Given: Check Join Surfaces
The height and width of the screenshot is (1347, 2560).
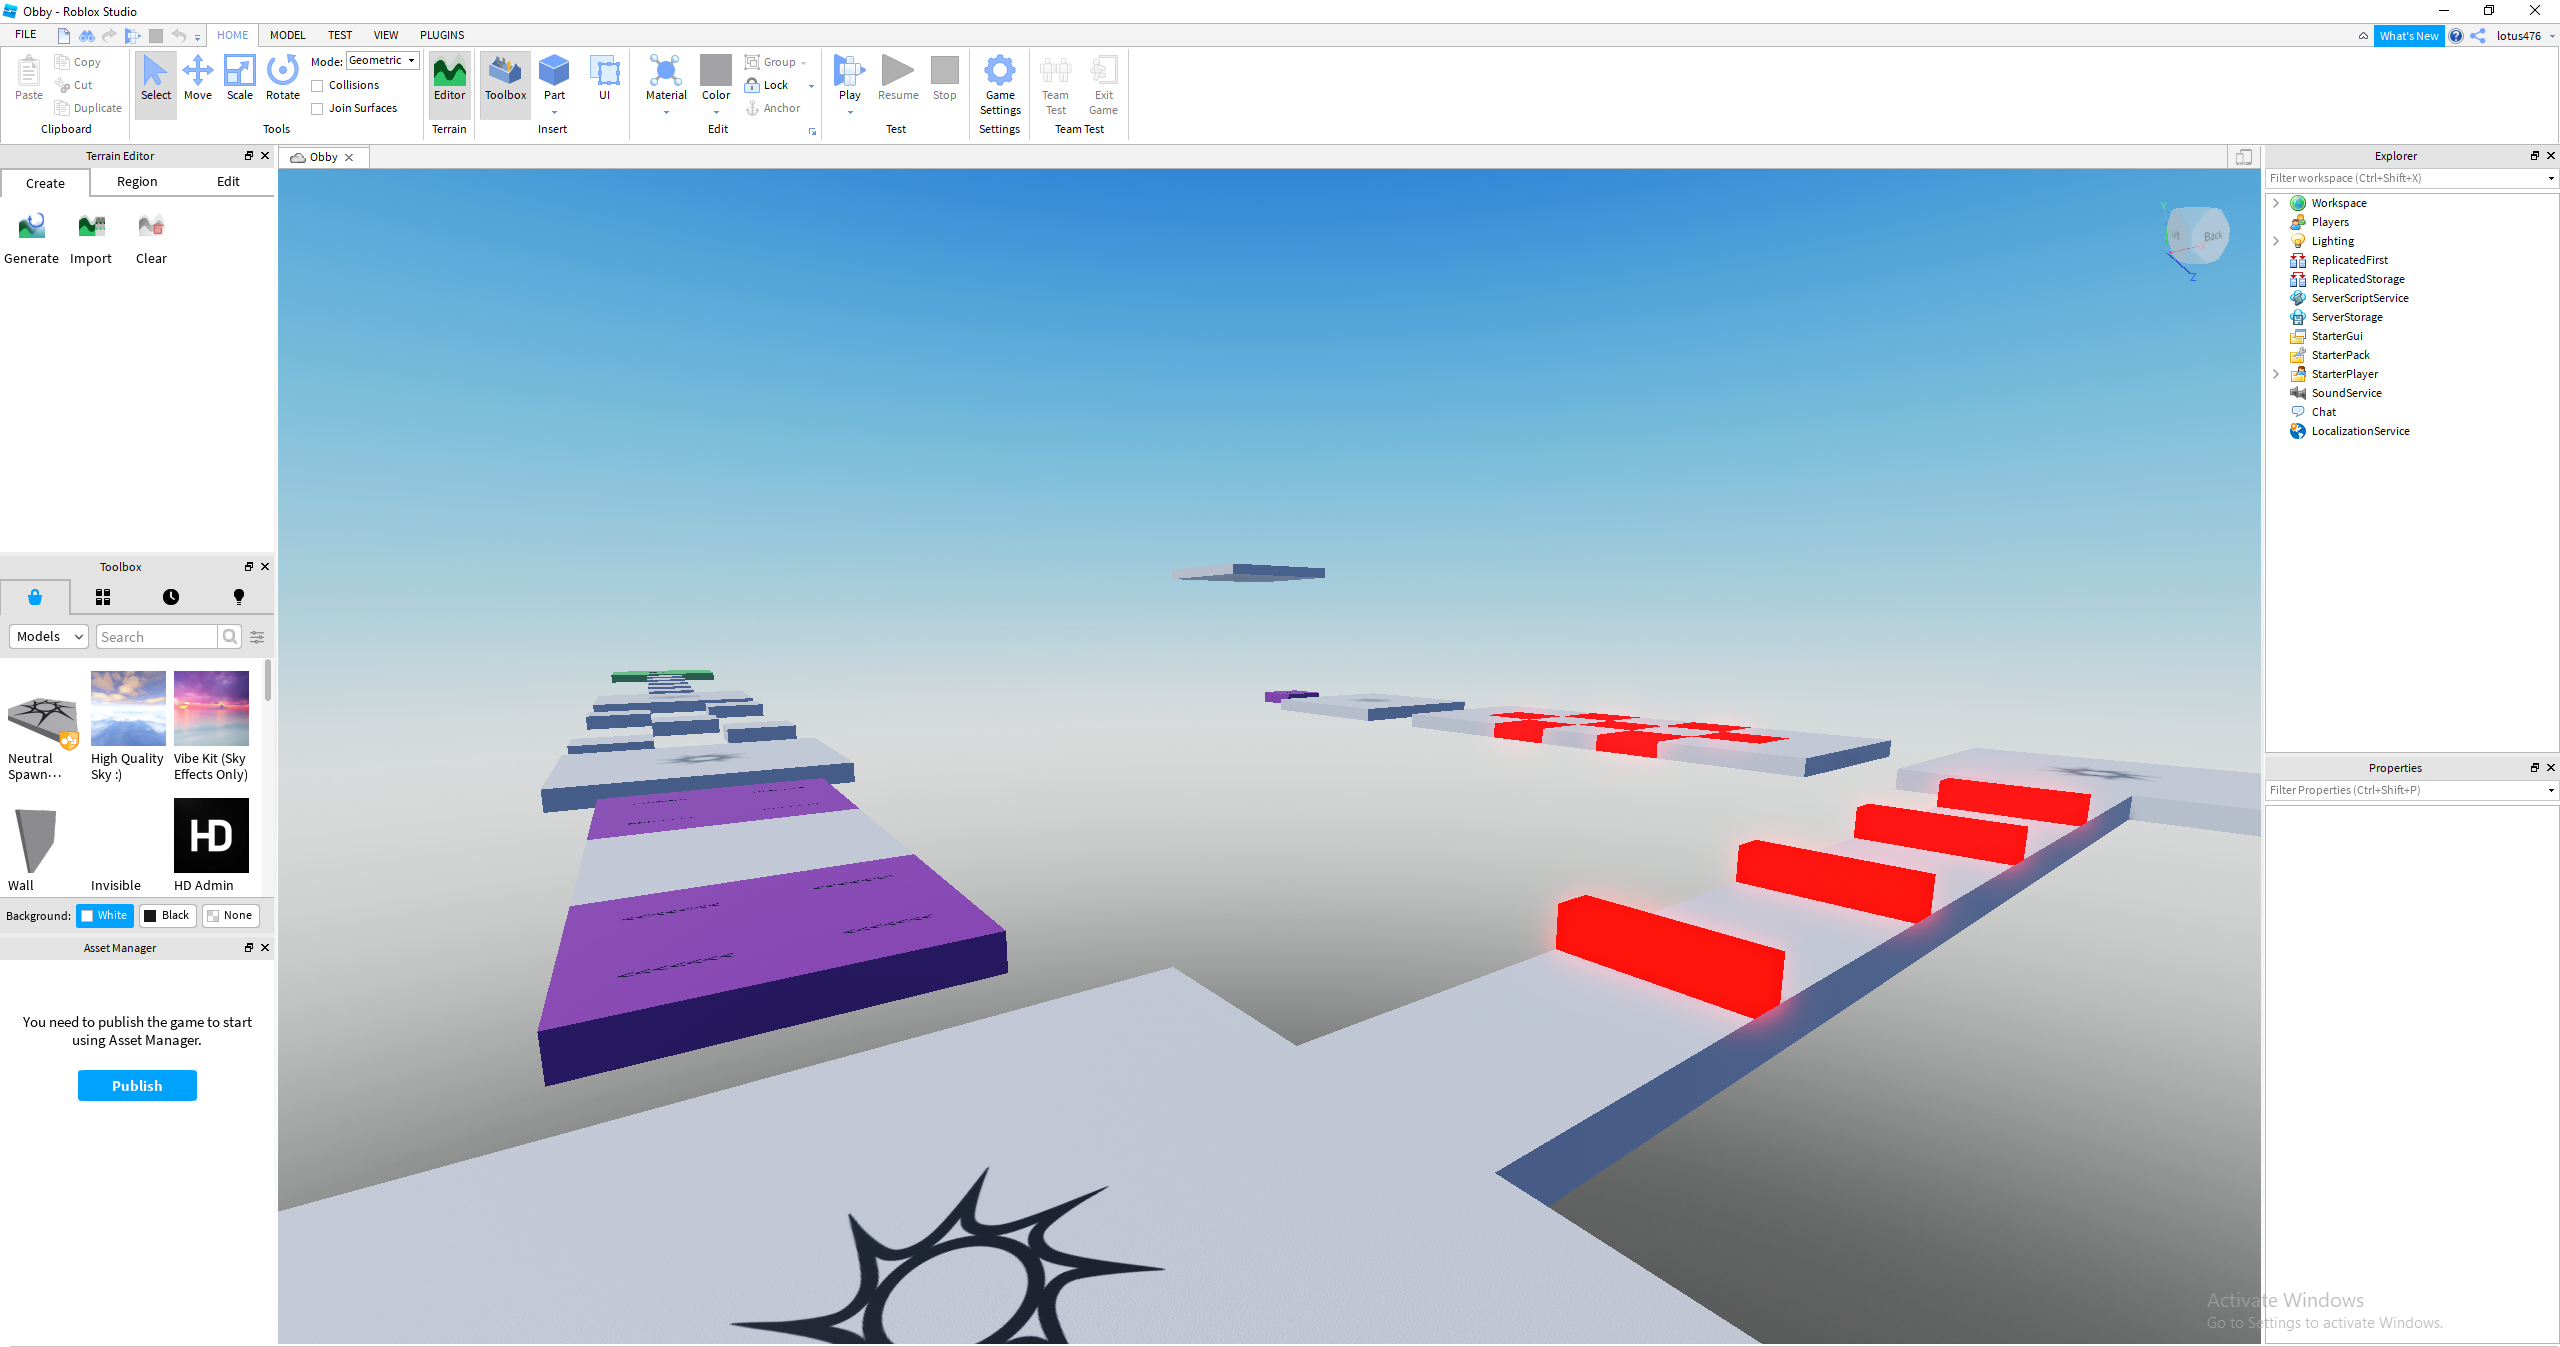Looking at the screenshot, I should click(x=317, y=108).
